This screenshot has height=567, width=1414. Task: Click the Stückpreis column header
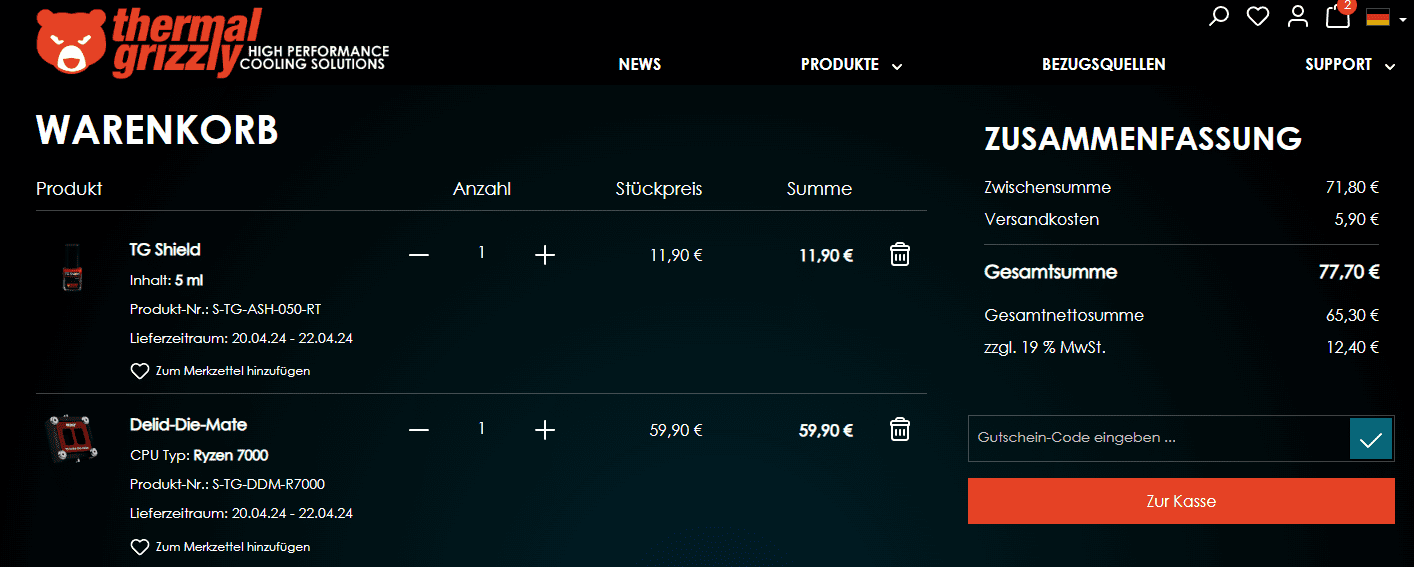[x=659, y=189]
